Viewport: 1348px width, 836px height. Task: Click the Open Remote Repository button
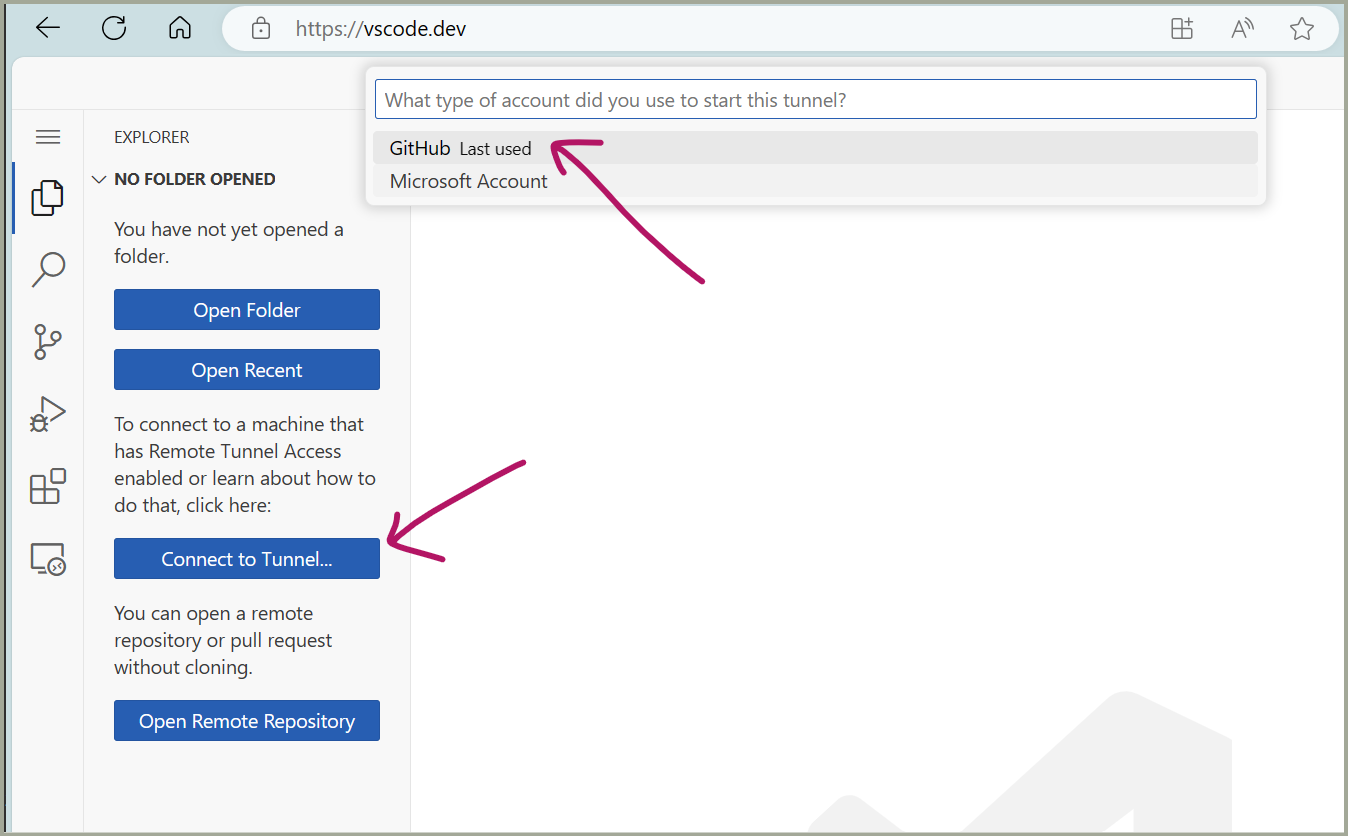(x=247, y=721)
